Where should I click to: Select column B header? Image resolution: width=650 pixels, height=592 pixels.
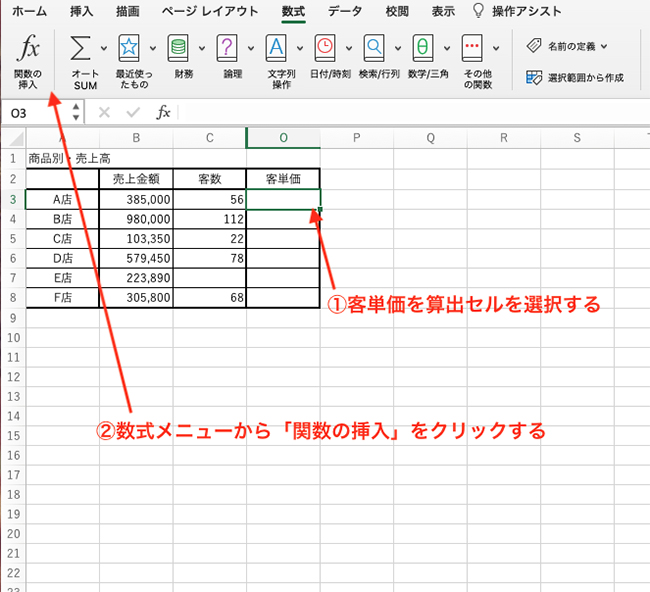tap(136, 138)
